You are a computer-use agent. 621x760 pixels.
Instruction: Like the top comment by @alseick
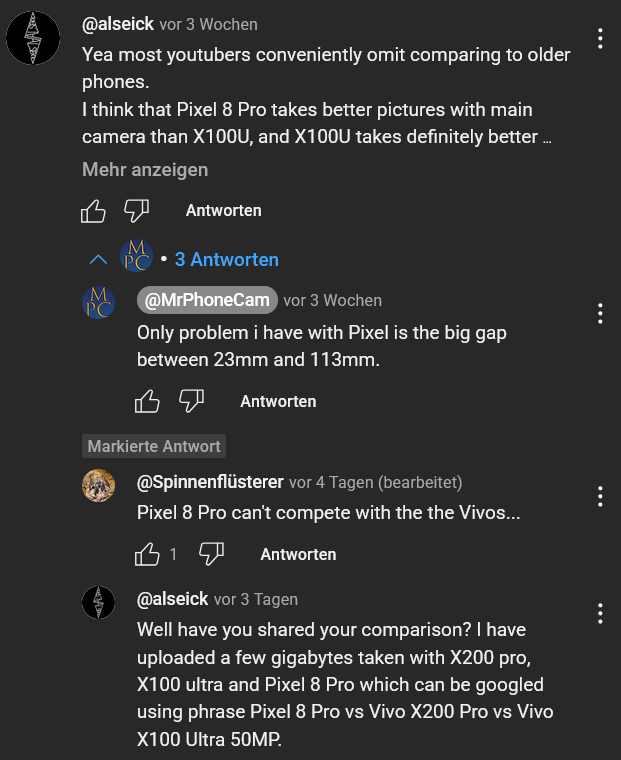coord(93,211)
